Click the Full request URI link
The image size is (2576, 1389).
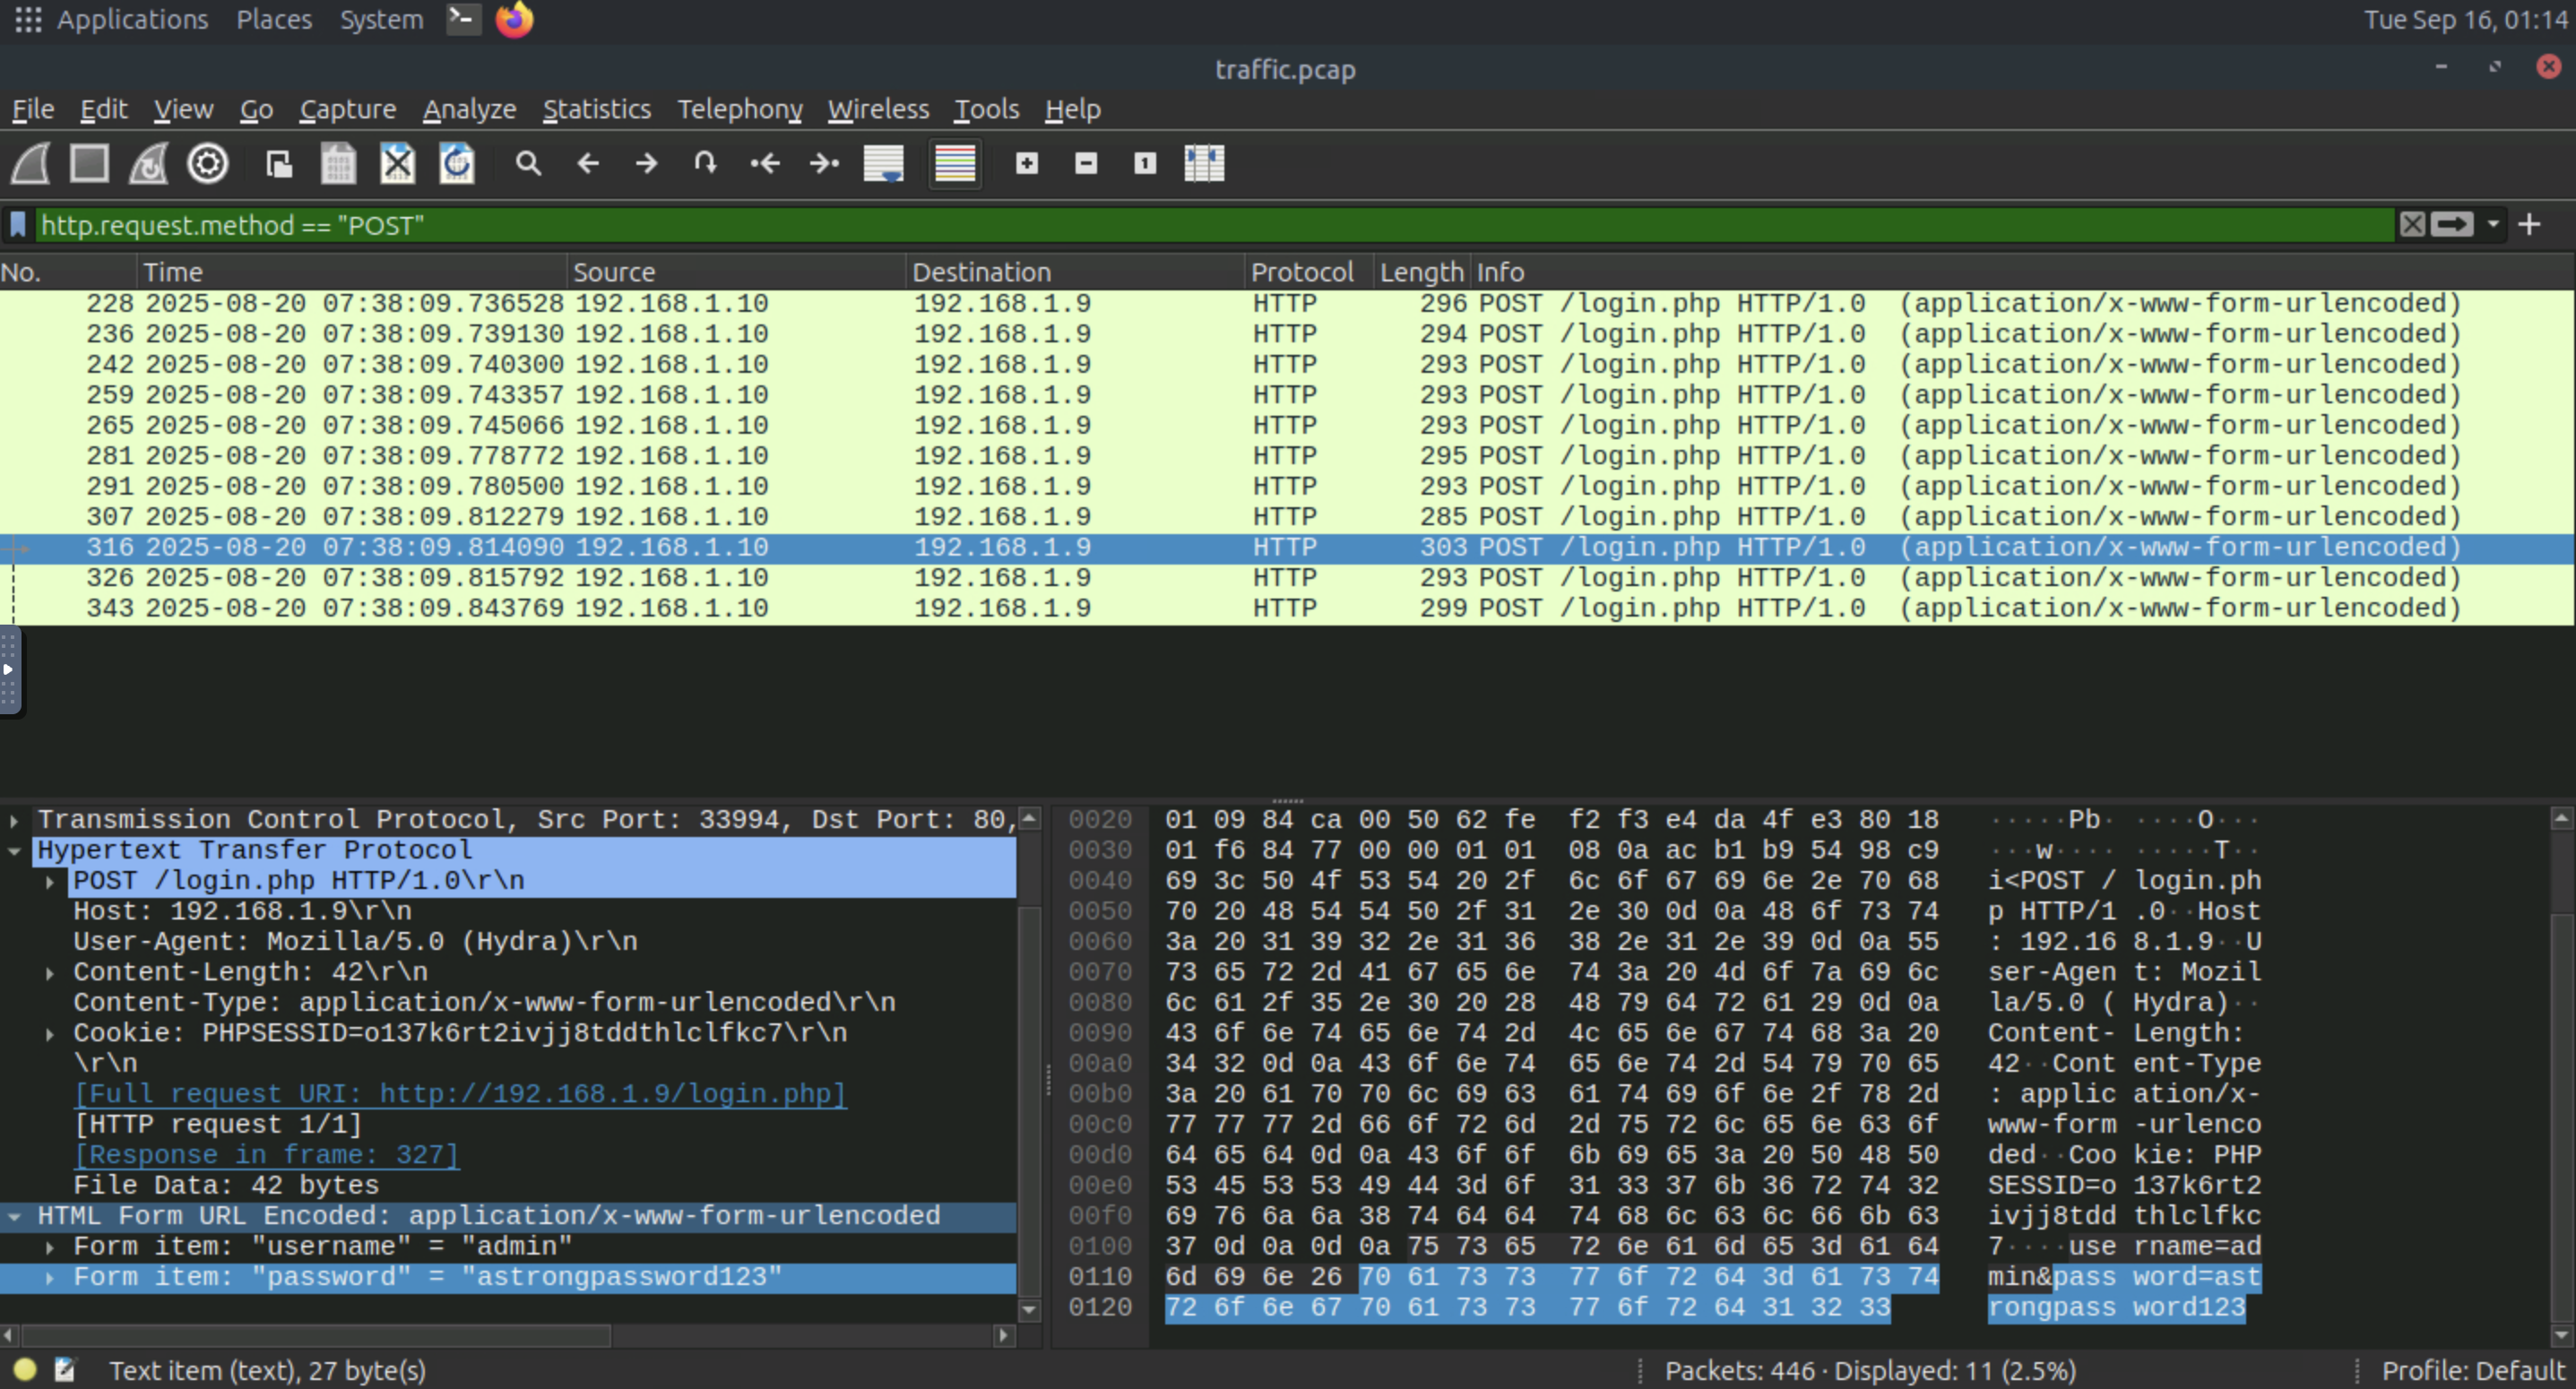pos(460,1094)
